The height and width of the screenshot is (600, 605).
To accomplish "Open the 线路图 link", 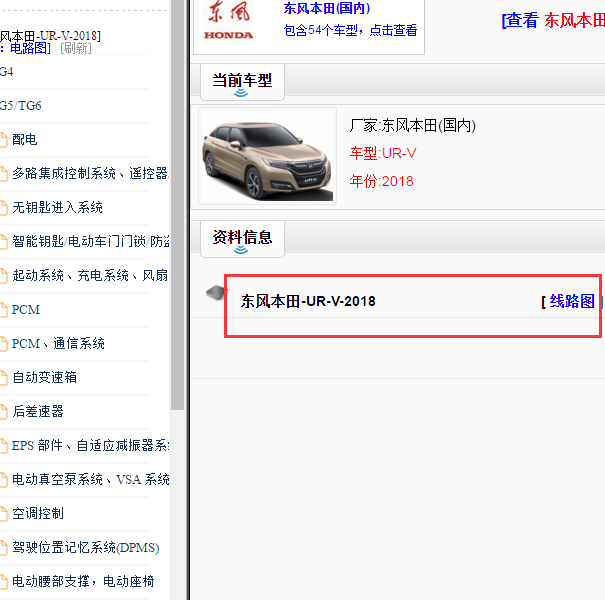I will coord(572,301).
